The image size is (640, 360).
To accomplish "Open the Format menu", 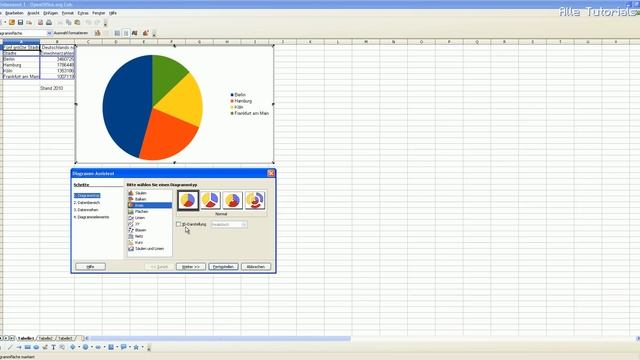I will (x=67, y=13).
